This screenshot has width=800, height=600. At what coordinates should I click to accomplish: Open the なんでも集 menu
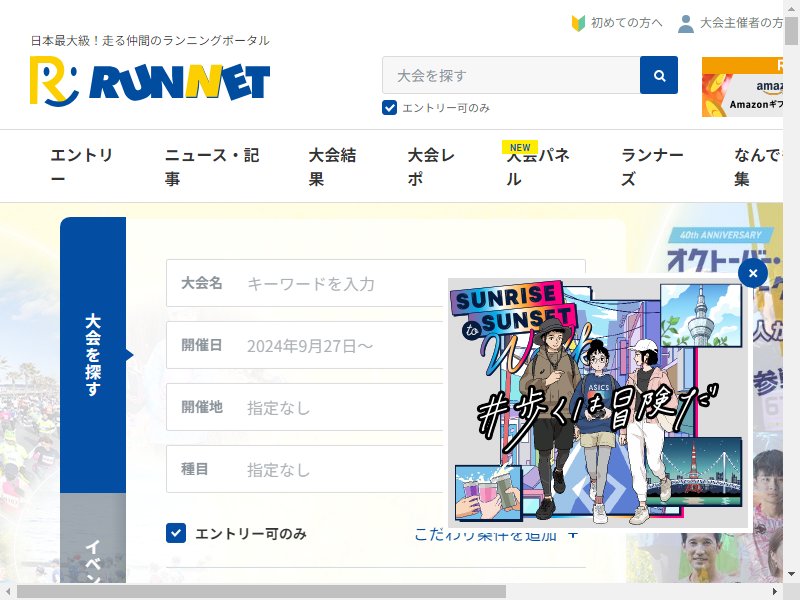[758, 166]
